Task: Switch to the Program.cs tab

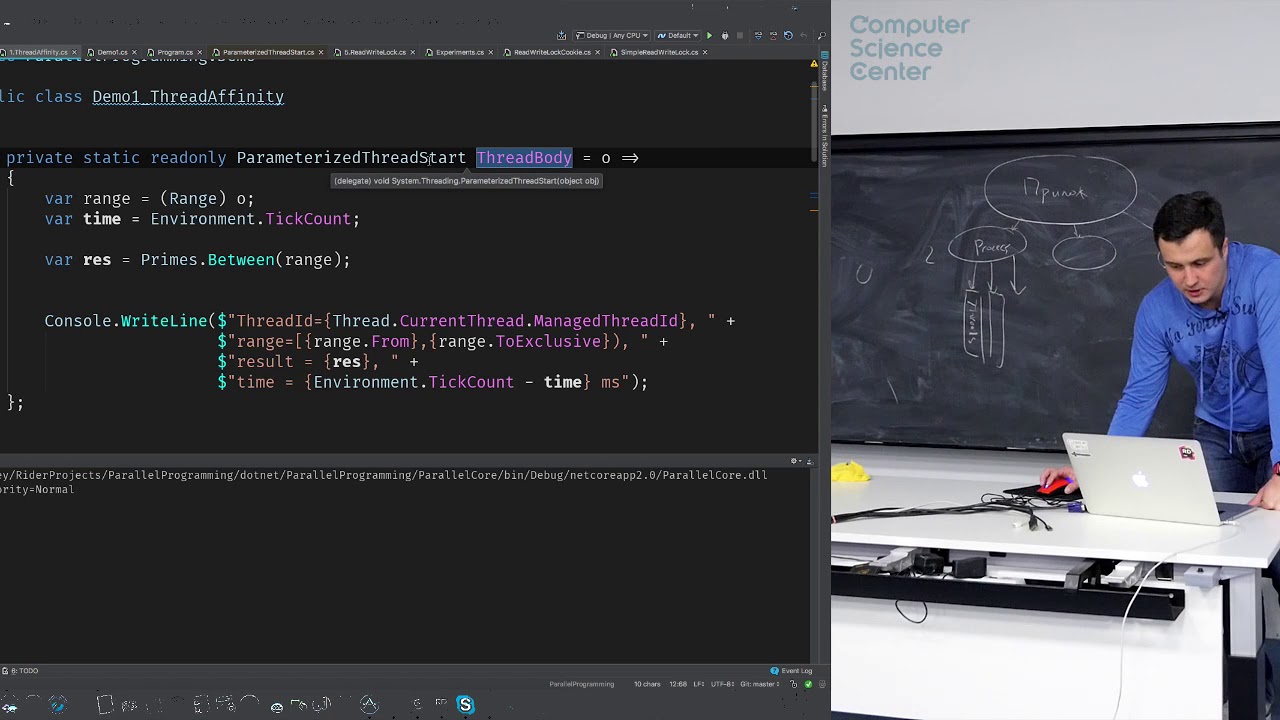Action: tap(175, 52)
